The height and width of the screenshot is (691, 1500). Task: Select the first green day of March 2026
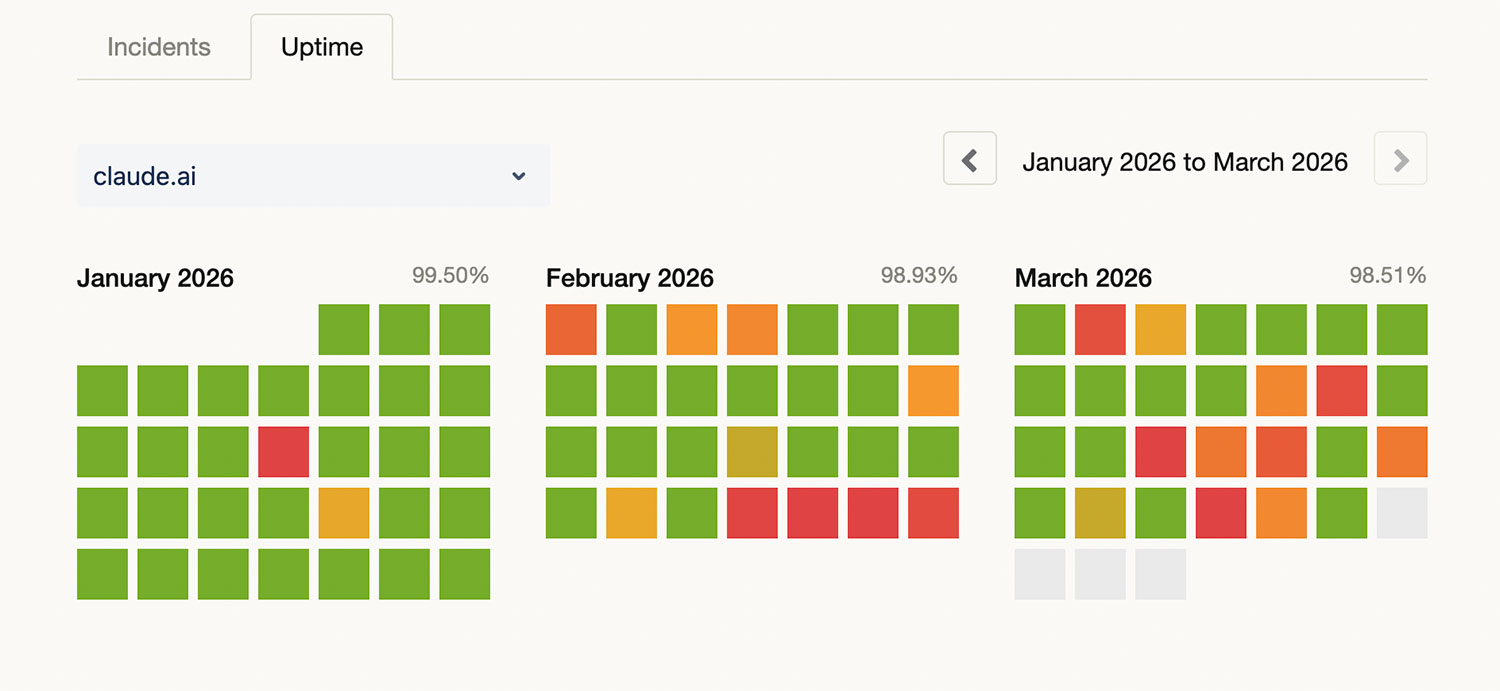[1040, 330]
